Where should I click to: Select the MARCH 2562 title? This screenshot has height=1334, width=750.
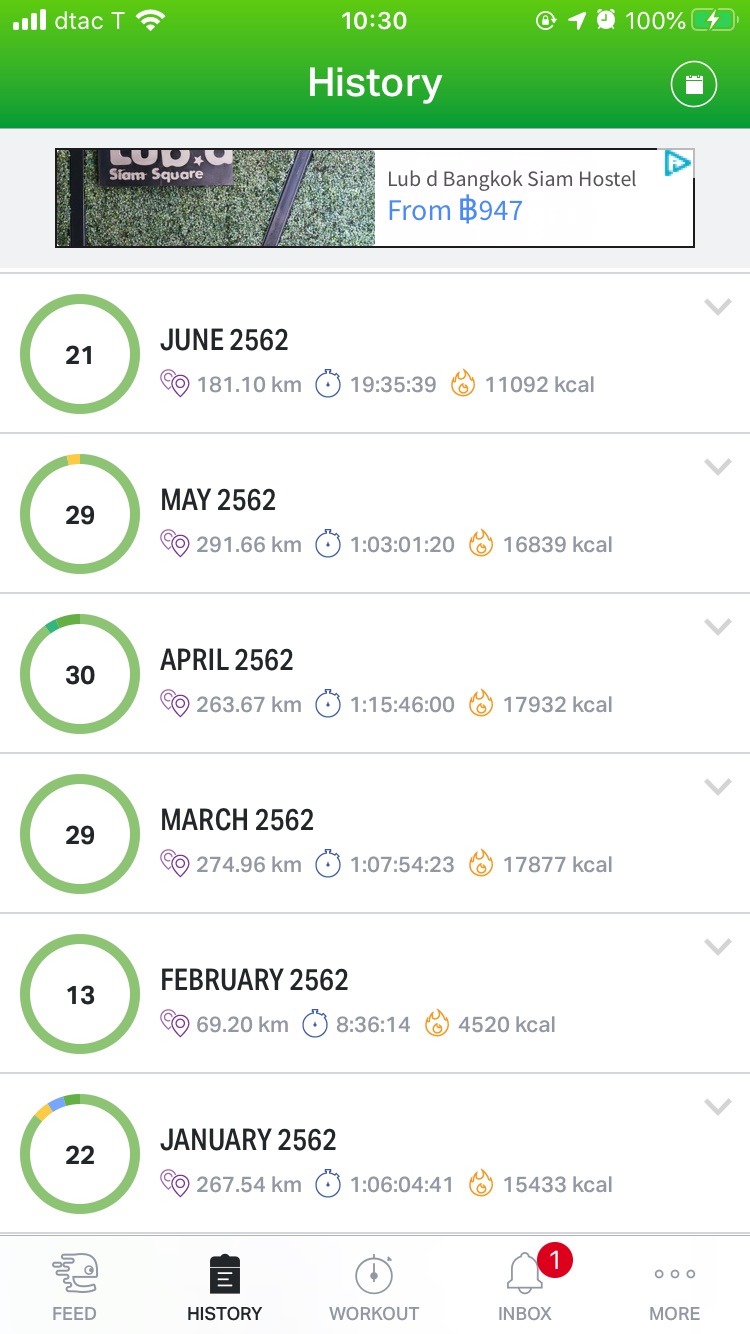click(237, 820)
